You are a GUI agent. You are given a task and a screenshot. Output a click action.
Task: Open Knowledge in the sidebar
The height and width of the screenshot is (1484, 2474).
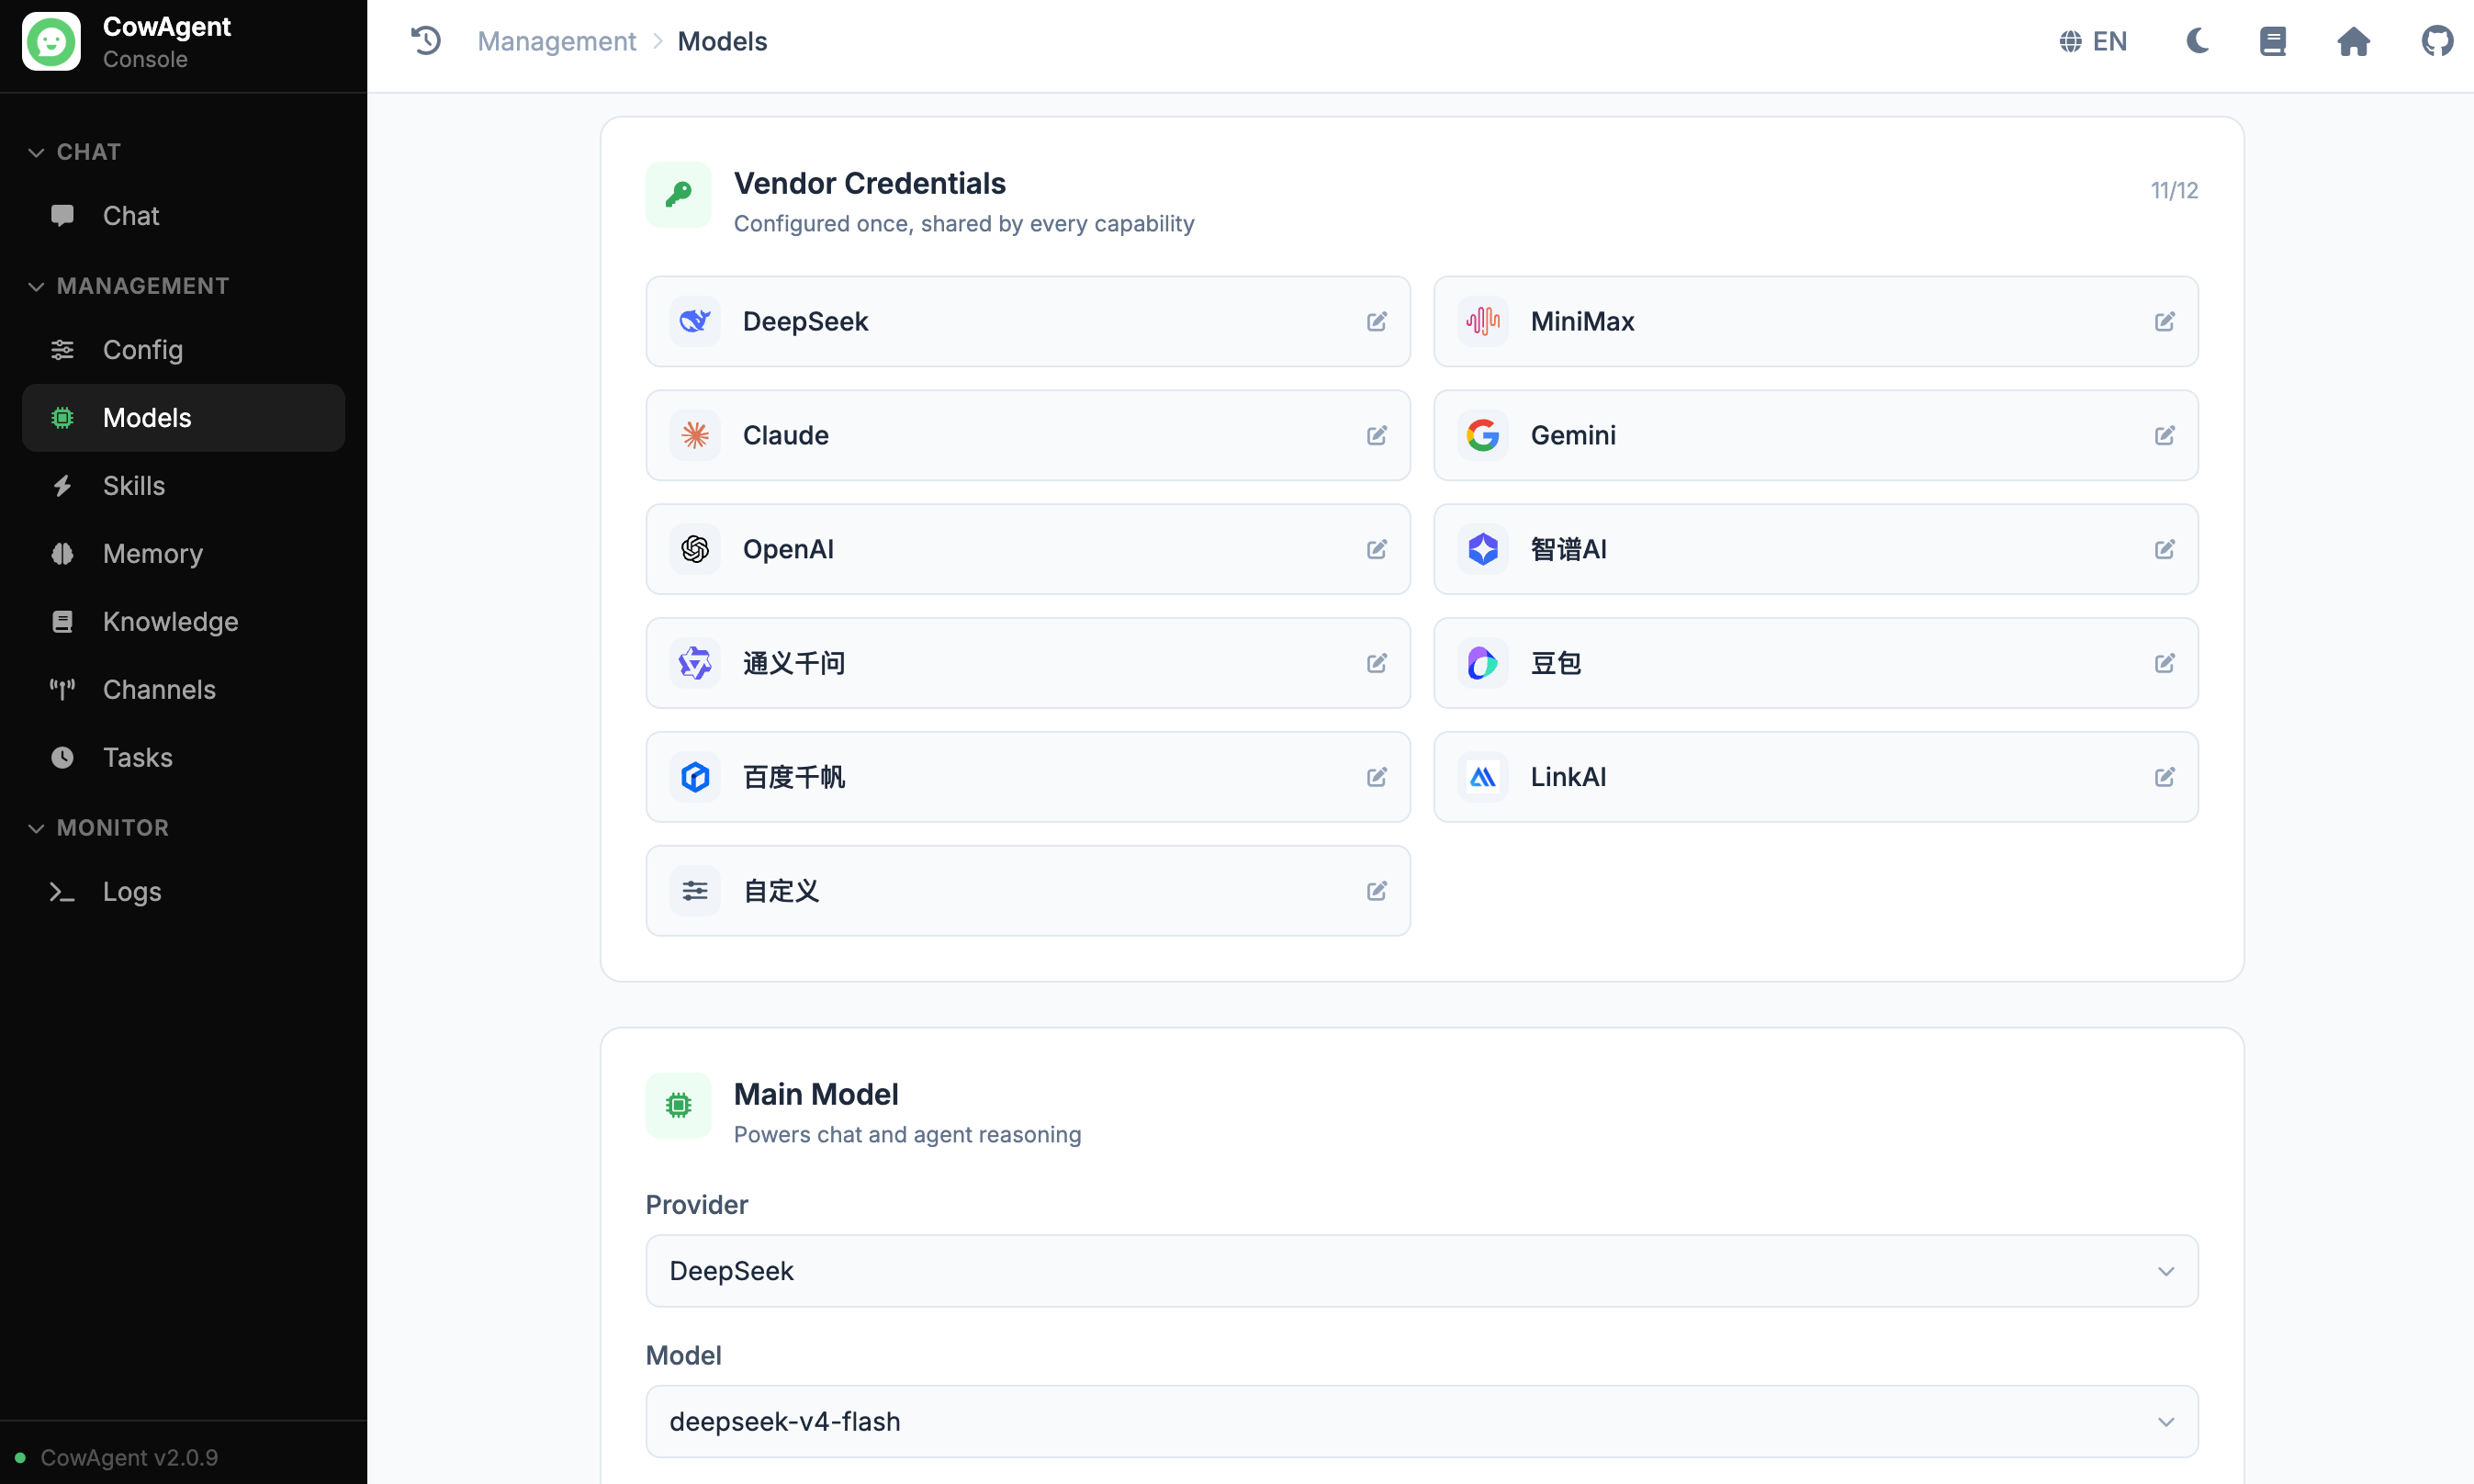point(183,622)
